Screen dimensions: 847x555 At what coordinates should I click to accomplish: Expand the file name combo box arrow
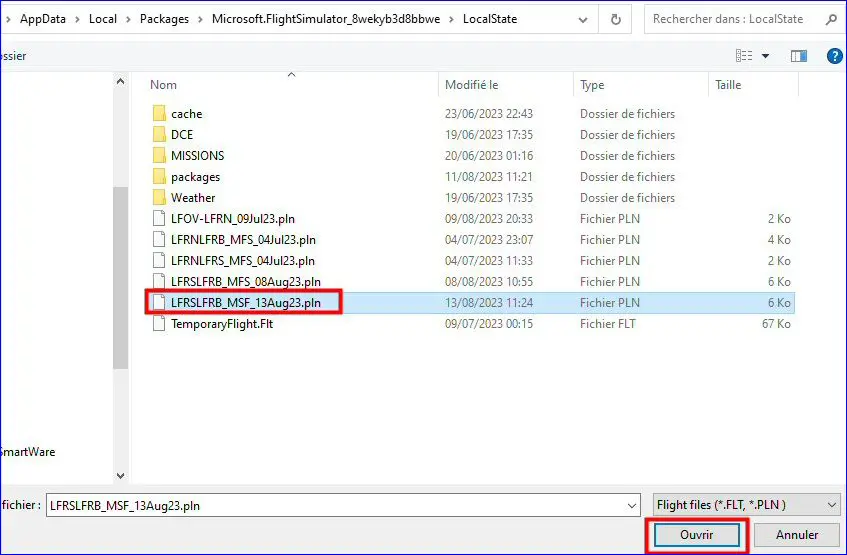tap(631, 506)
